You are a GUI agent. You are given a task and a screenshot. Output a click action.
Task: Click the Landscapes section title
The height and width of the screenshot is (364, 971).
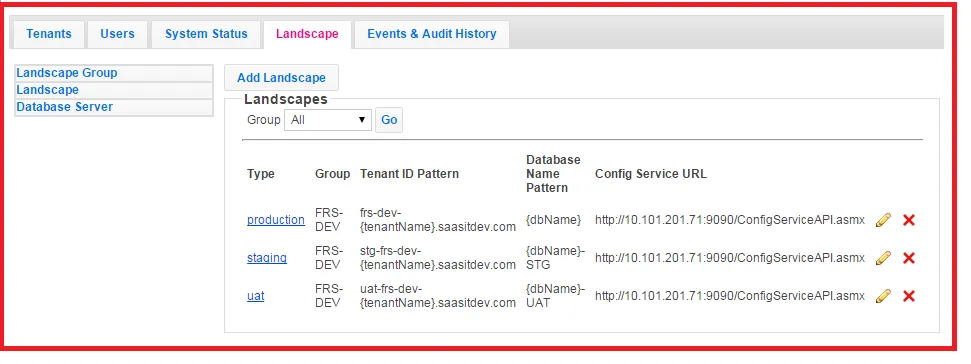tap(285, 99)
